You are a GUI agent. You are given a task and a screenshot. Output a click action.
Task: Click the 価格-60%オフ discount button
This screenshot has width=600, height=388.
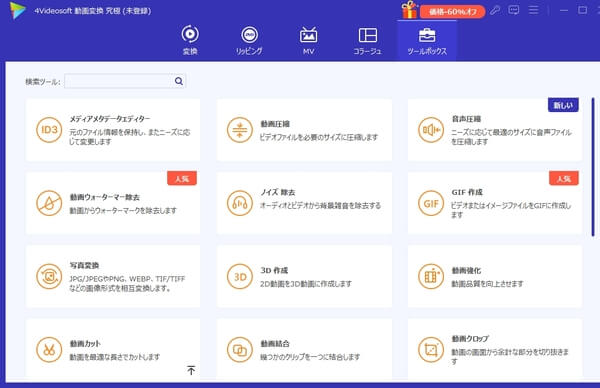tap(452, 11)
